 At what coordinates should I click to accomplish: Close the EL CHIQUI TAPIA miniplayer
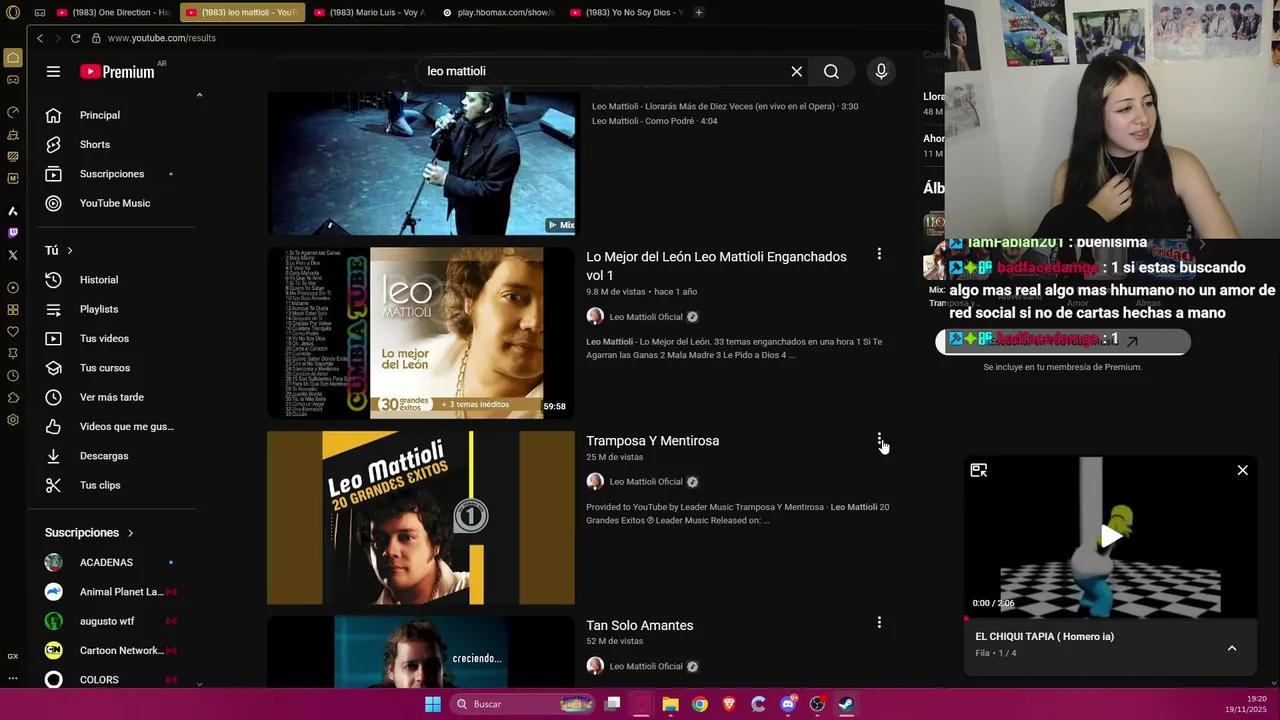point(1242,470)
